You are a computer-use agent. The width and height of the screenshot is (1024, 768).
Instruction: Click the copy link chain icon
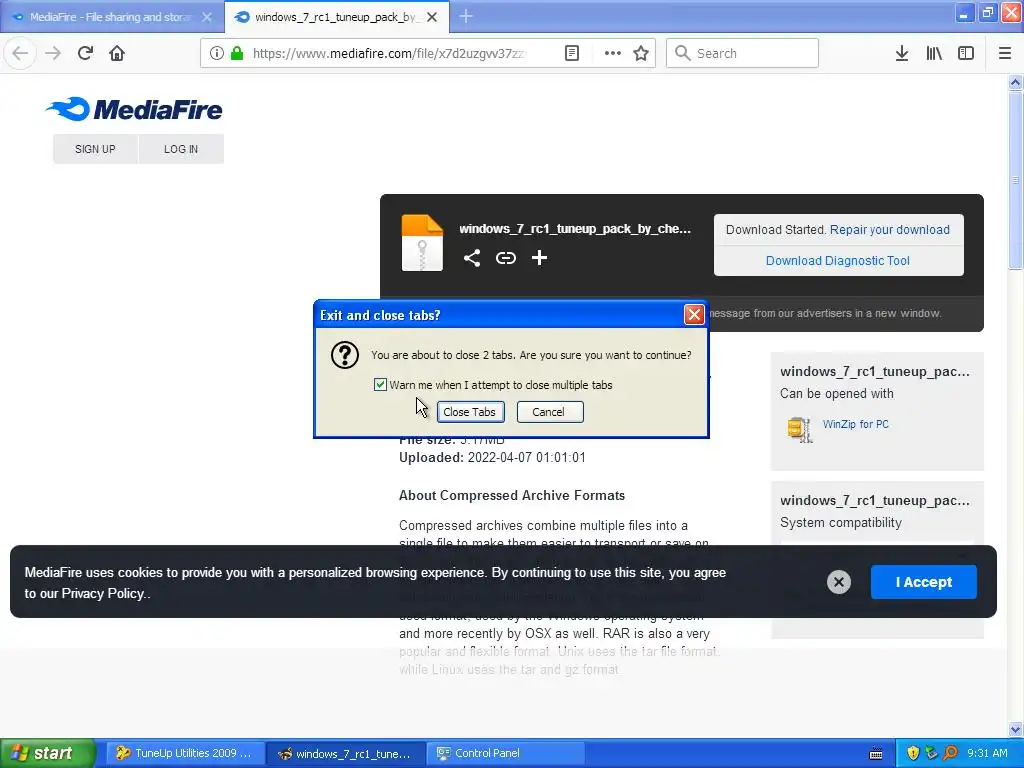click(505, 258)
